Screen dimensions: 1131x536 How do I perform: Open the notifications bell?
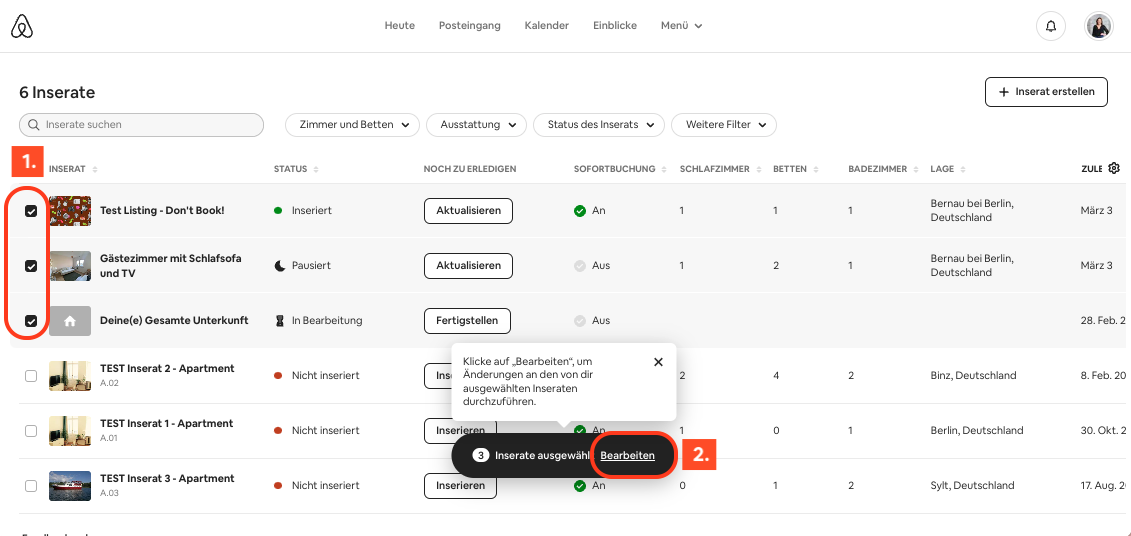[1051, 26]
